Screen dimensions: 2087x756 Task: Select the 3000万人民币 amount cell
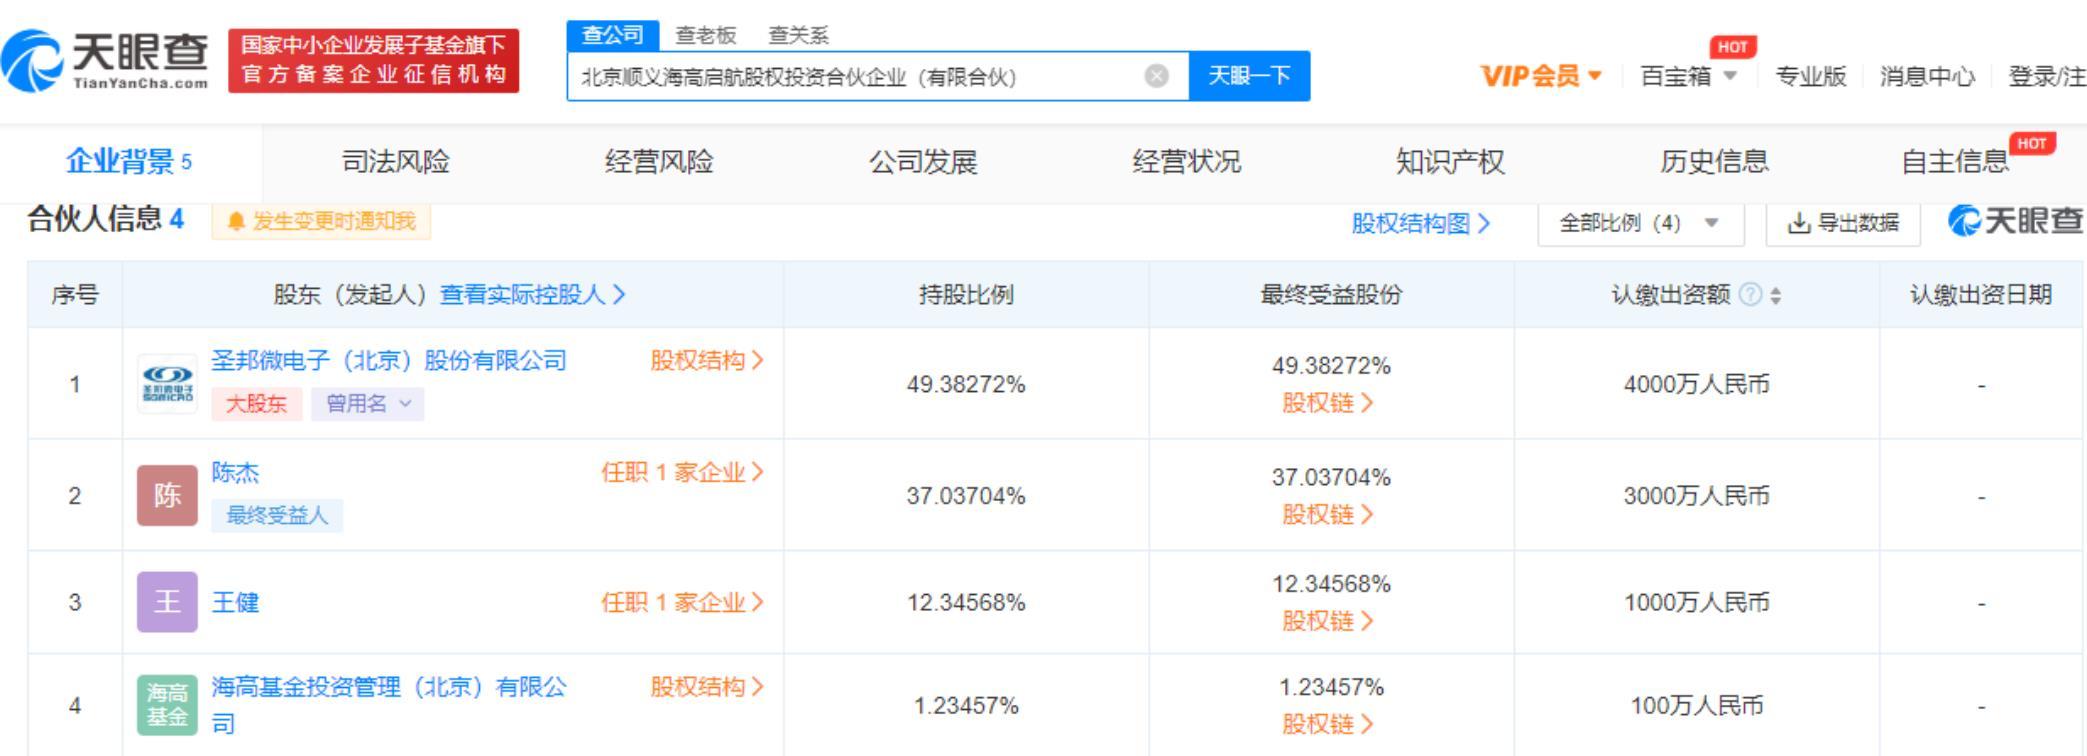point(1697,496)
